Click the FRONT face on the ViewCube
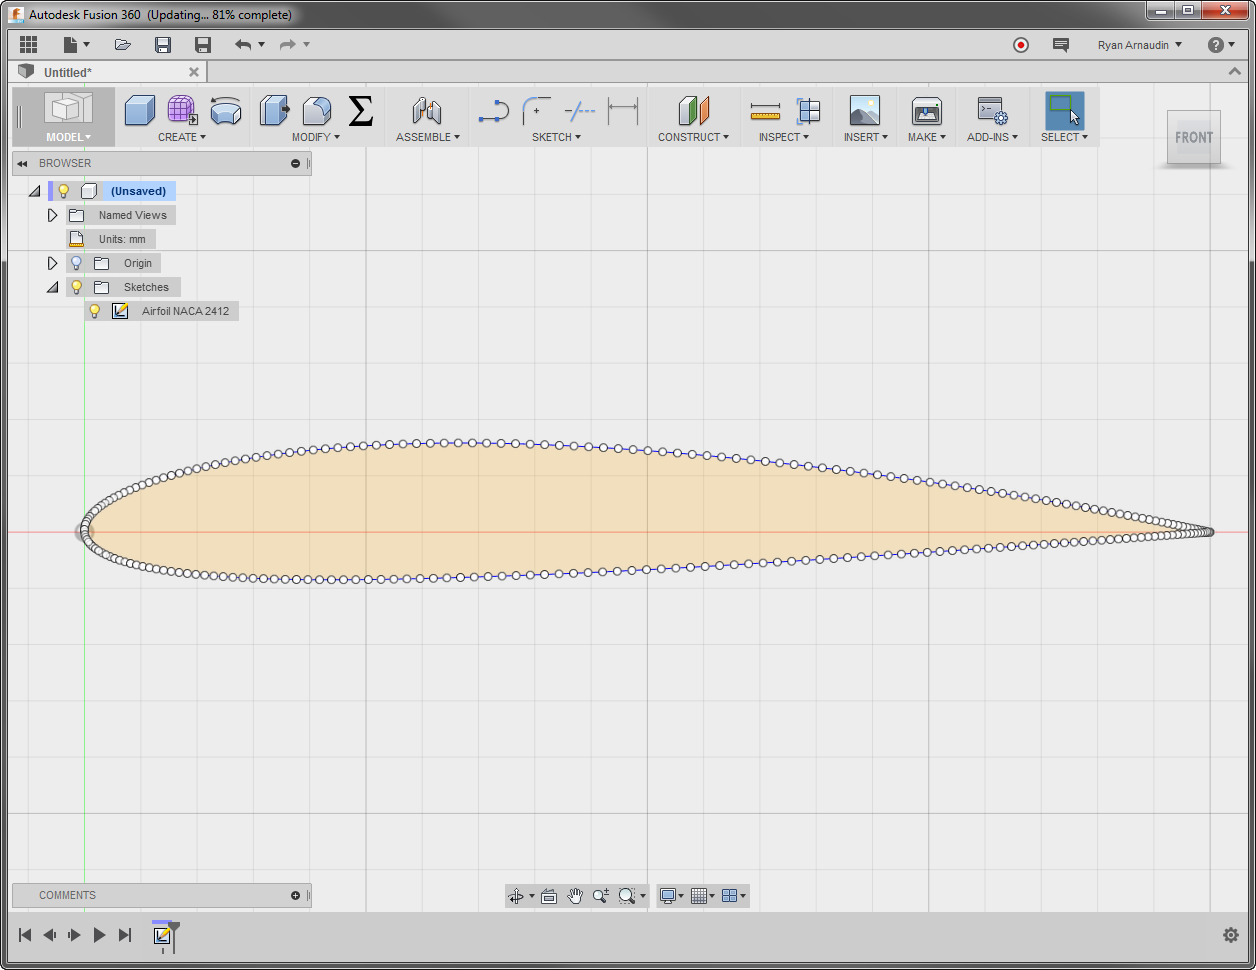 (1193, 138)
